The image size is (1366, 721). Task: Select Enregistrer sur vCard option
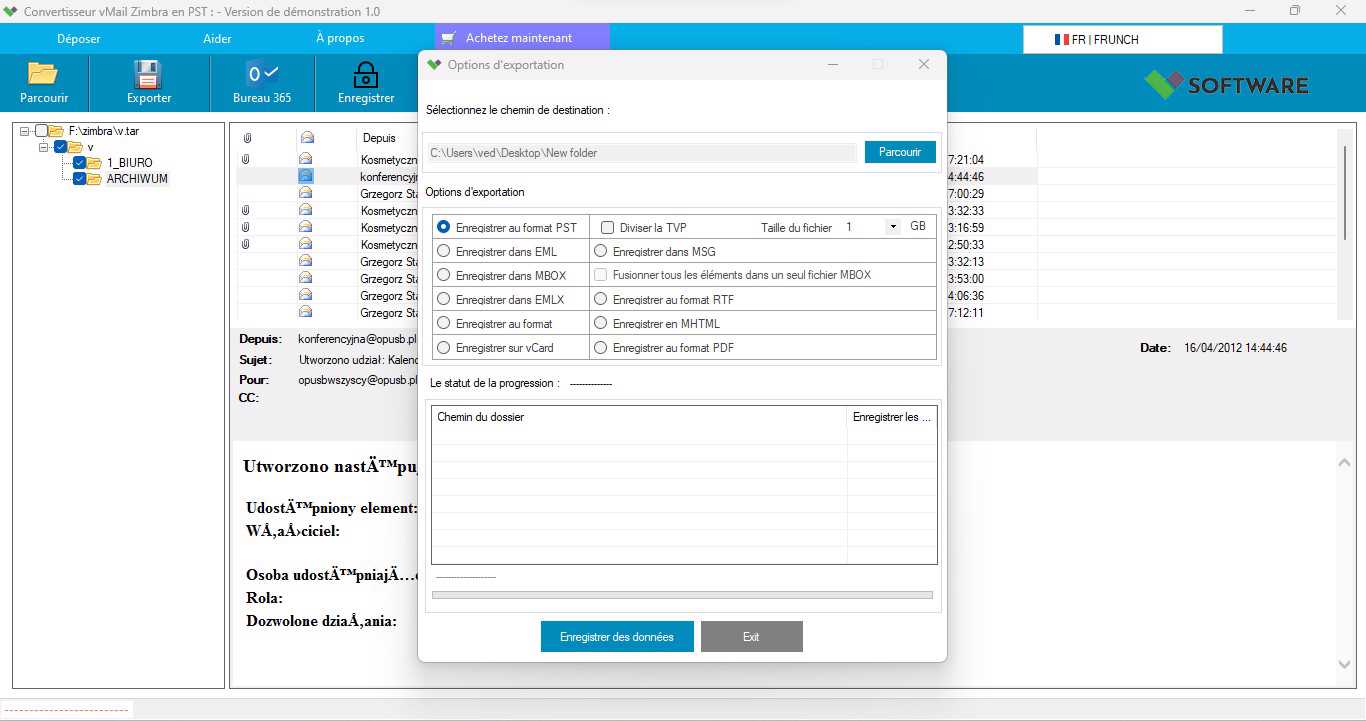click(444, 348)
